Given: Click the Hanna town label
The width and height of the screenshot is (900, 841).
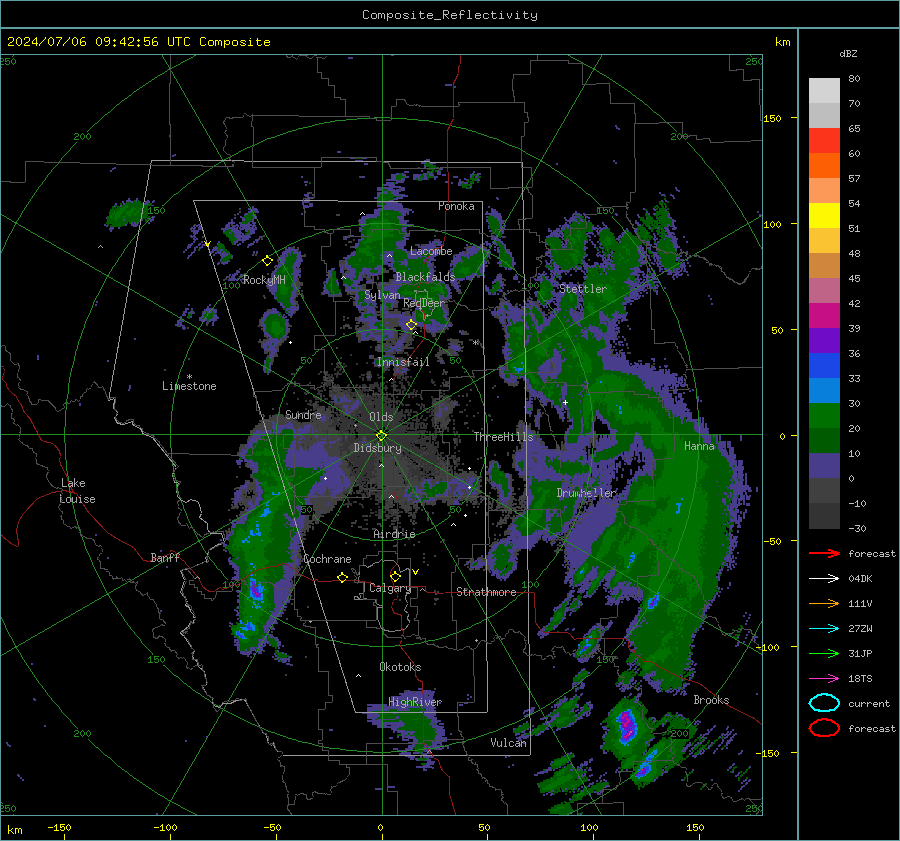Looking at the screenshot, I should [699, 446].
